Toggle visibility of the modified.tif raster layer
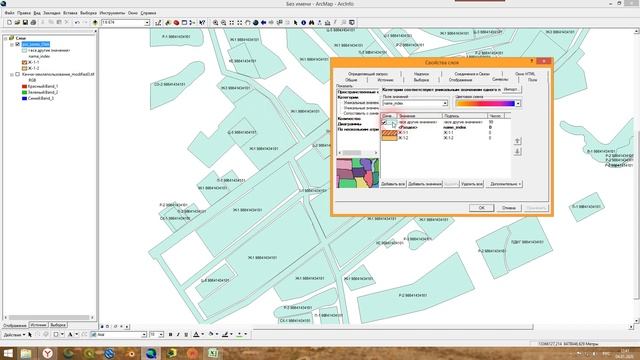The width and height of the screenshot is (640, 360). coord(18,74)
